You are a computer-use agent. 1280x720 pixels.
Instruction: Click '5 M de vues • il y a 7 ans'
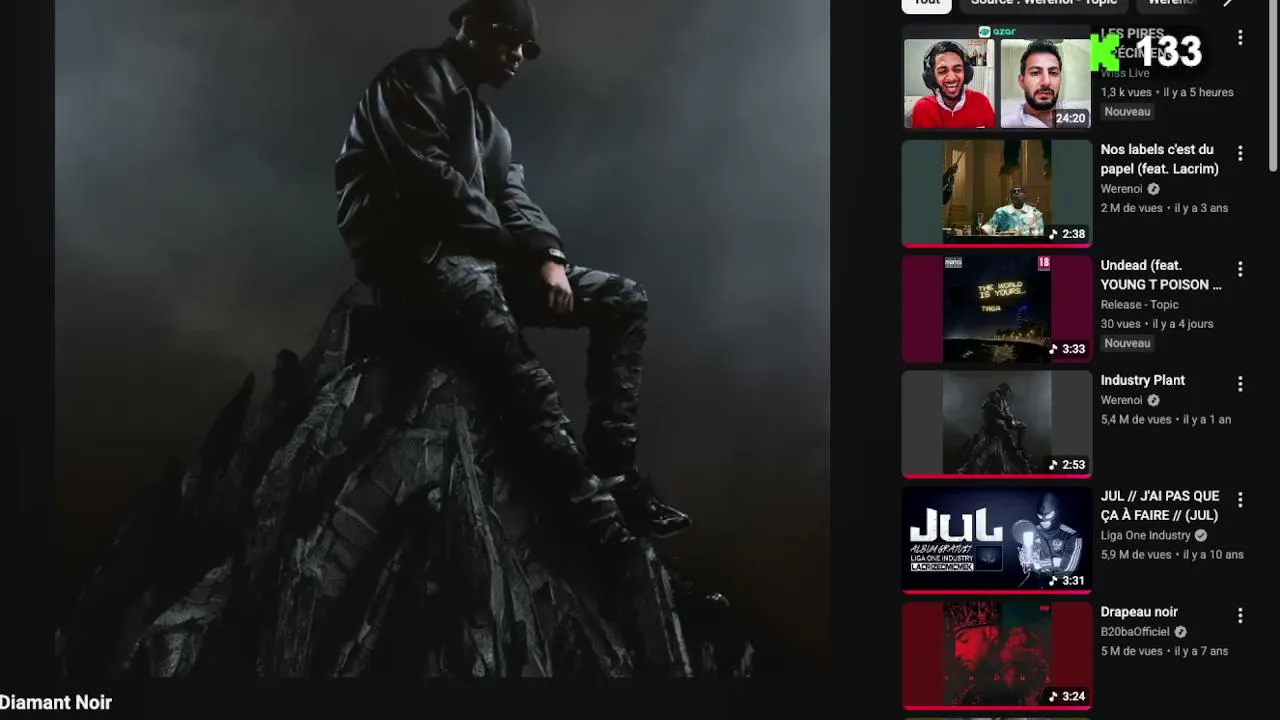point(1164,651)
